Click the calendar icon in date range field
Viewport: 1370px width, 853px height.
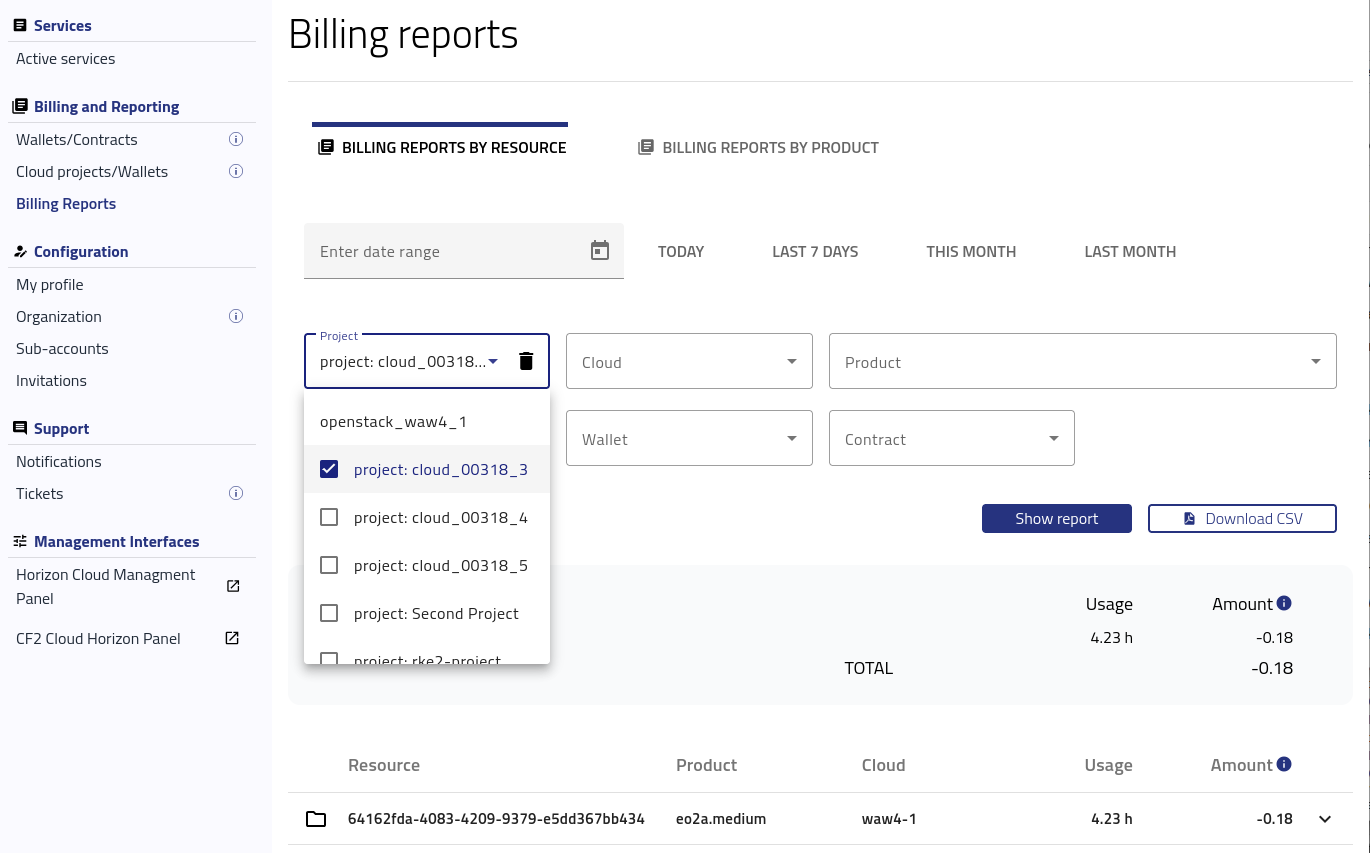[600, 251]
